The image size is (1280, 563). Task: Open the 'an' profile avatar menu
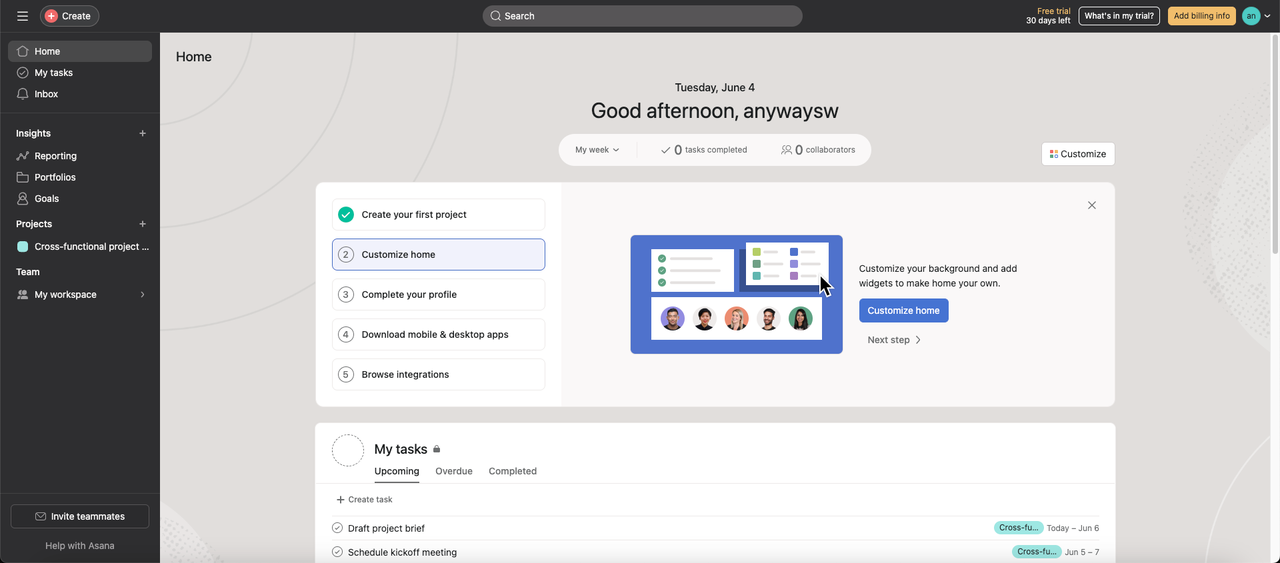pyautogui.click(x=1251, y=16)
